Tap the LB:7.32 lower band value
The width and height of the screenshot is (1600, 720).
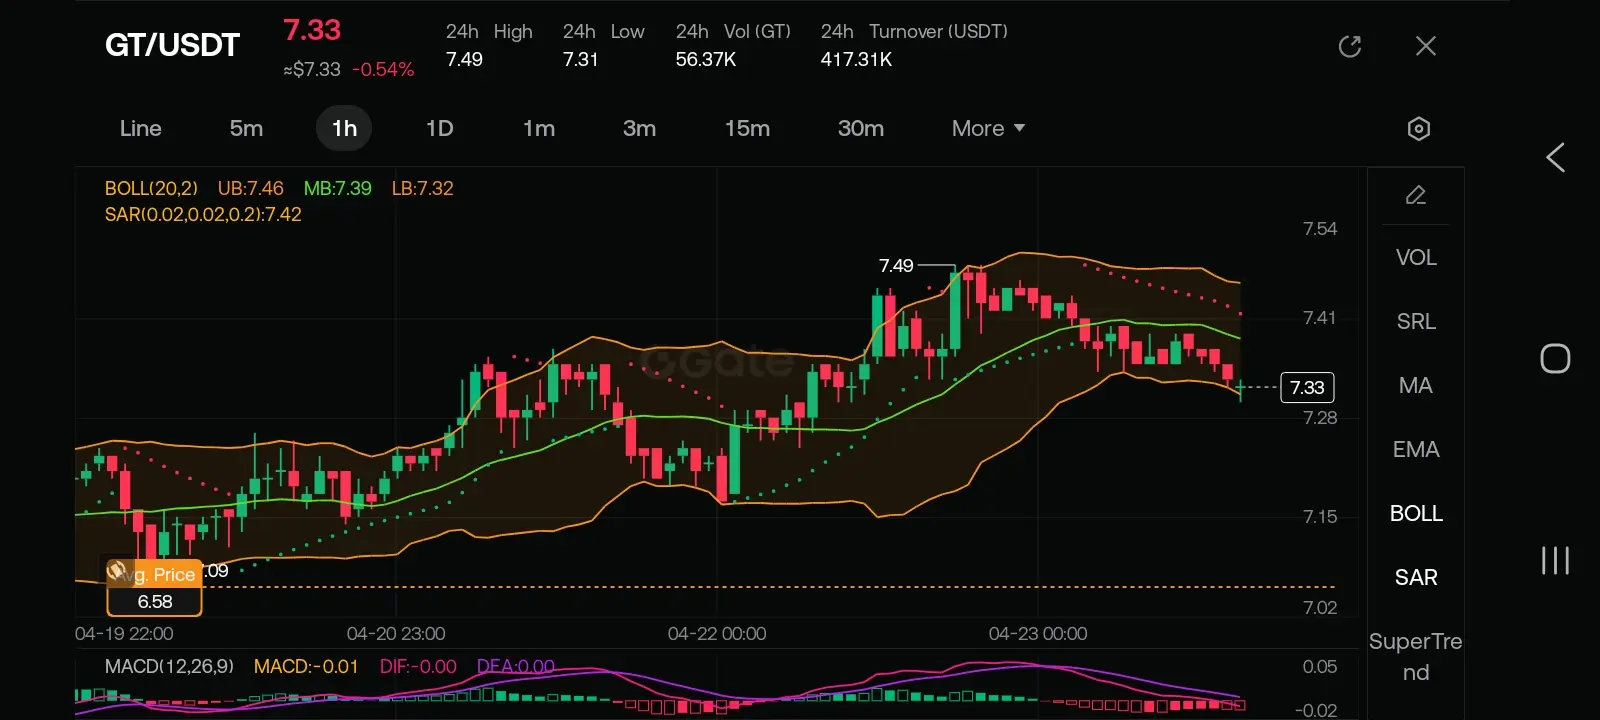tap(422, 188)
